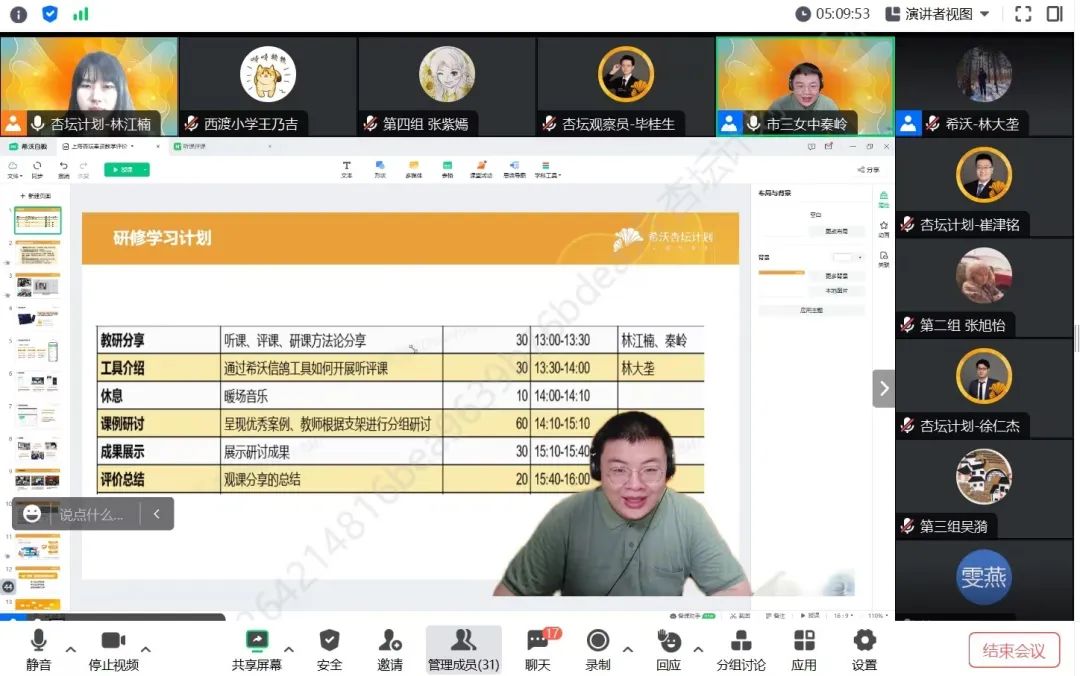Click the 工具介绍 table cell
1080x676 pixels.
pos(159,368)
